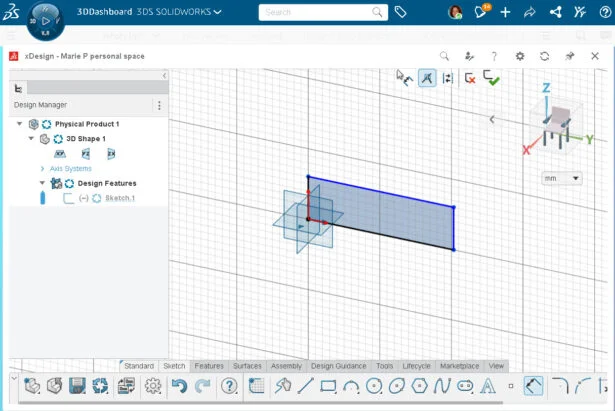Open Design Manager options menu
The height and width of the screenshot is (411, 615).
point(158,105)
